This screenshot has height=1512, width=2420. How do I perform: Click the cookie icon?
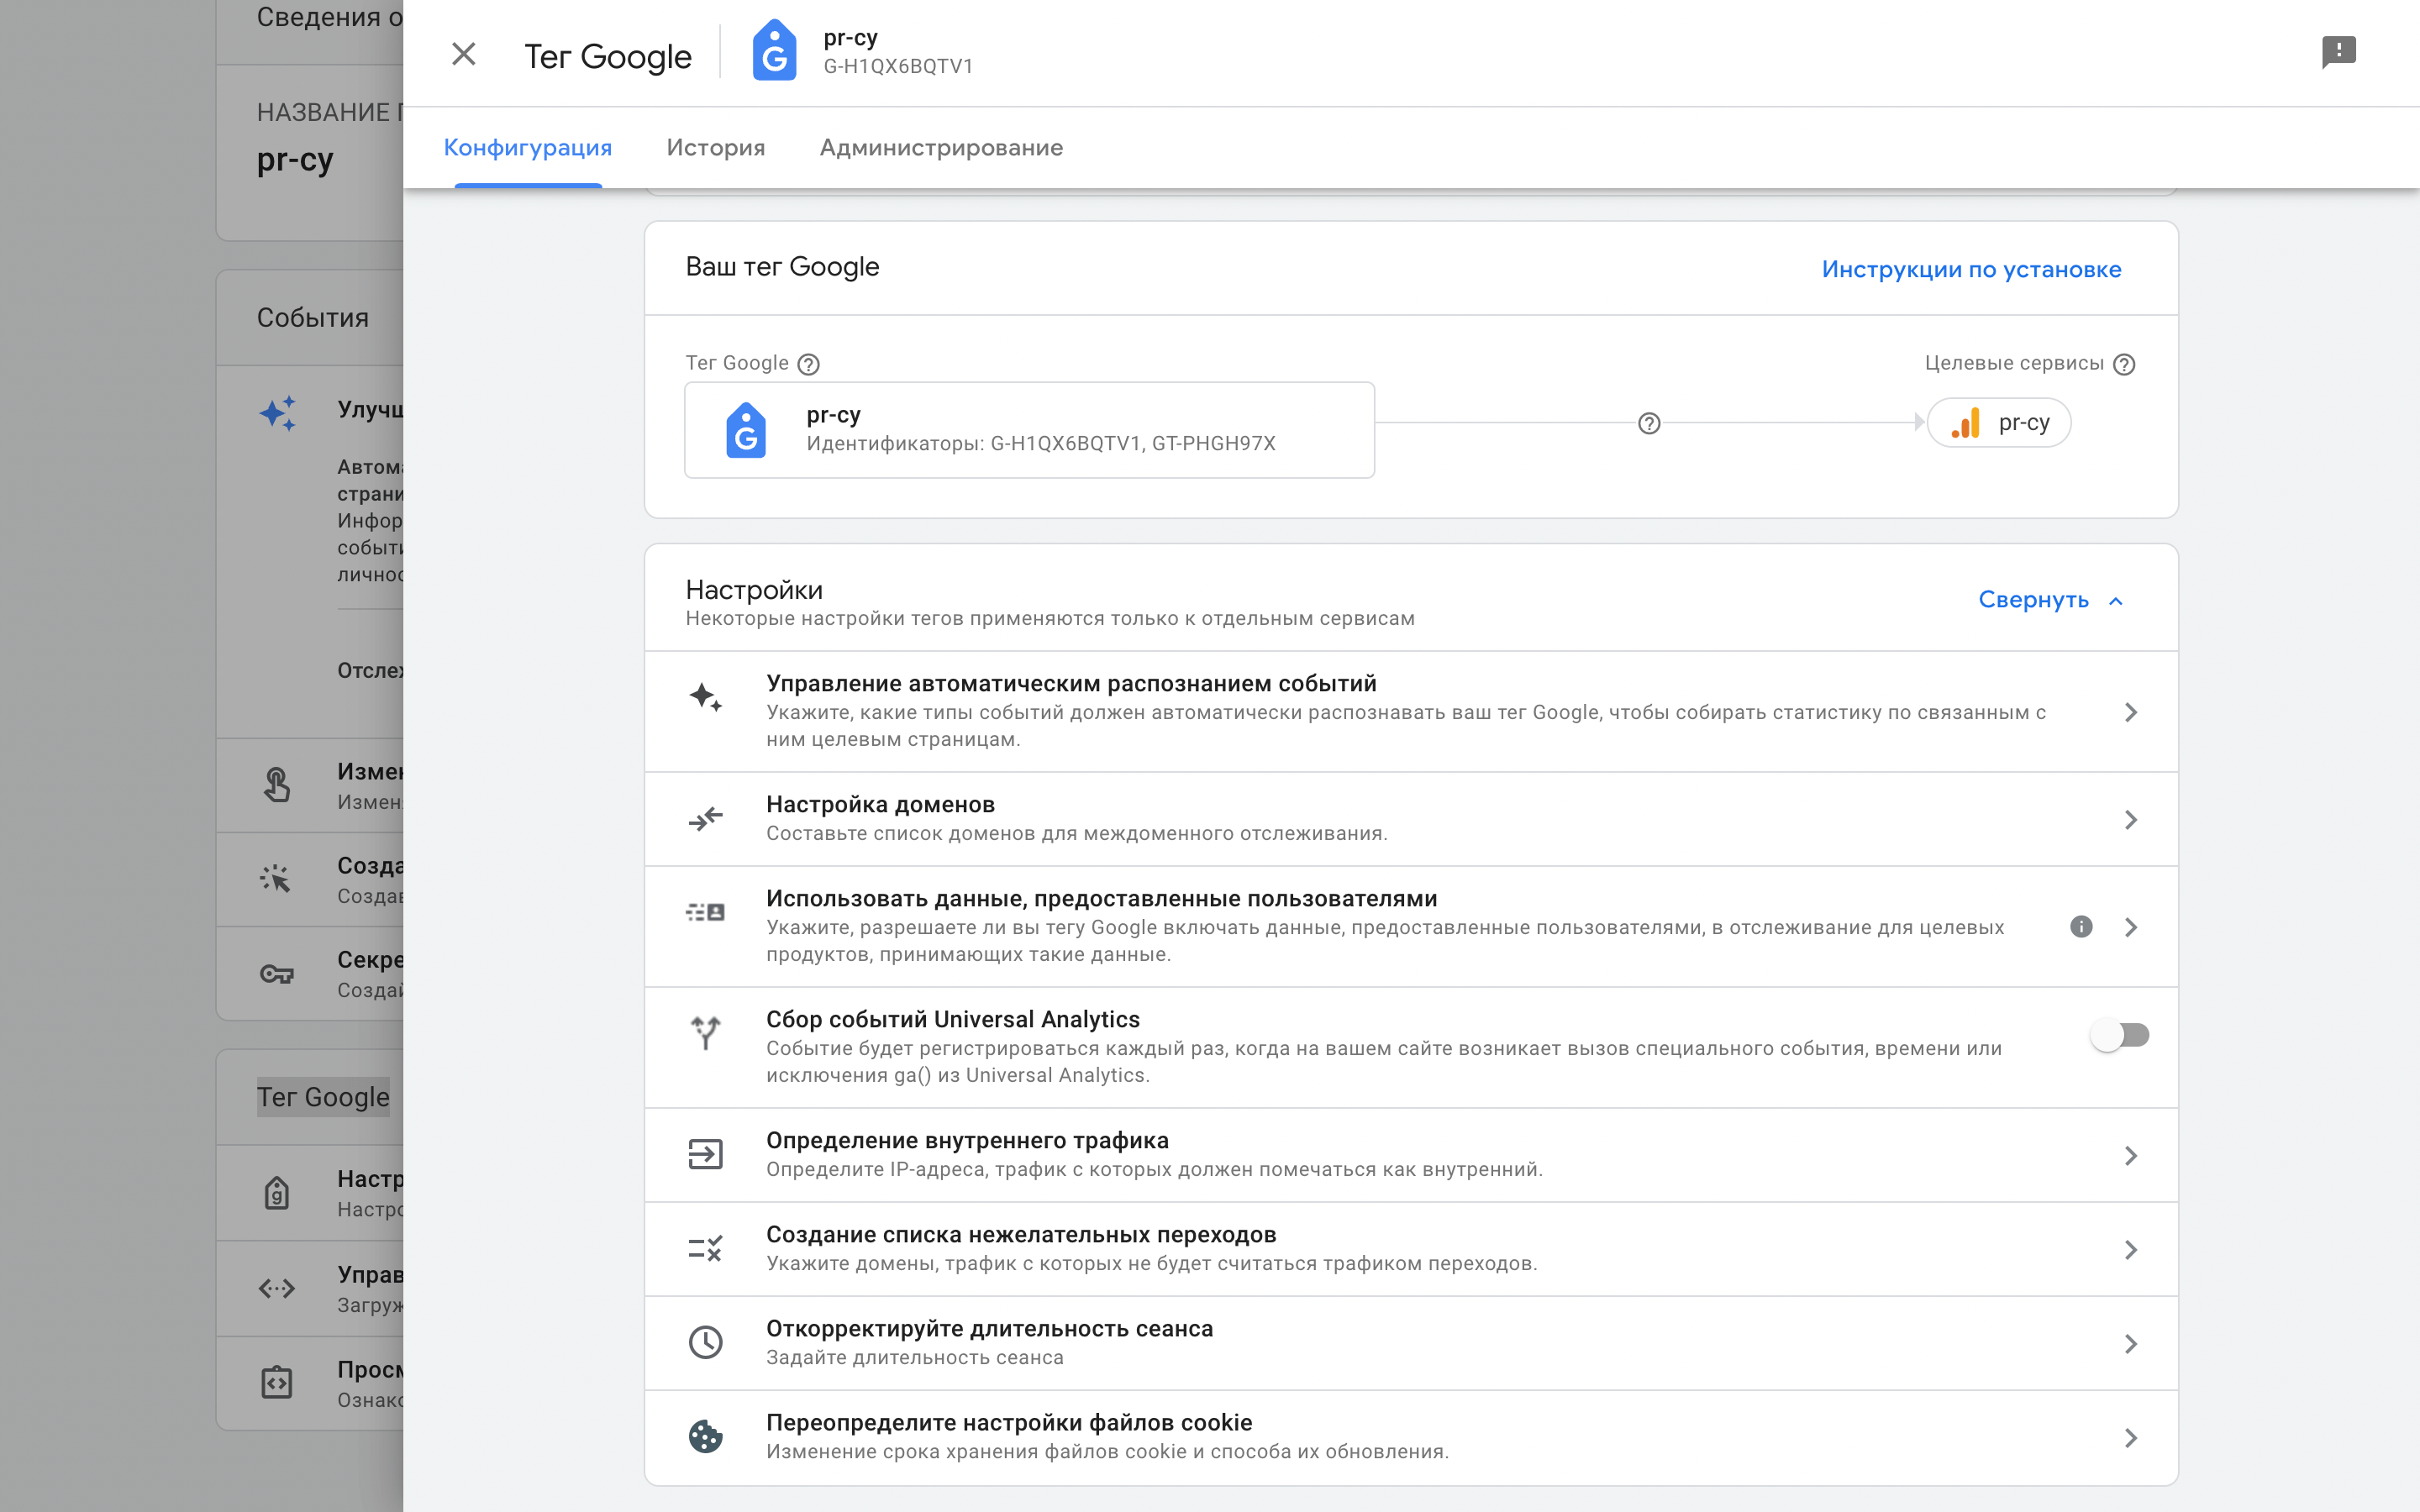tap(705, 1437)
